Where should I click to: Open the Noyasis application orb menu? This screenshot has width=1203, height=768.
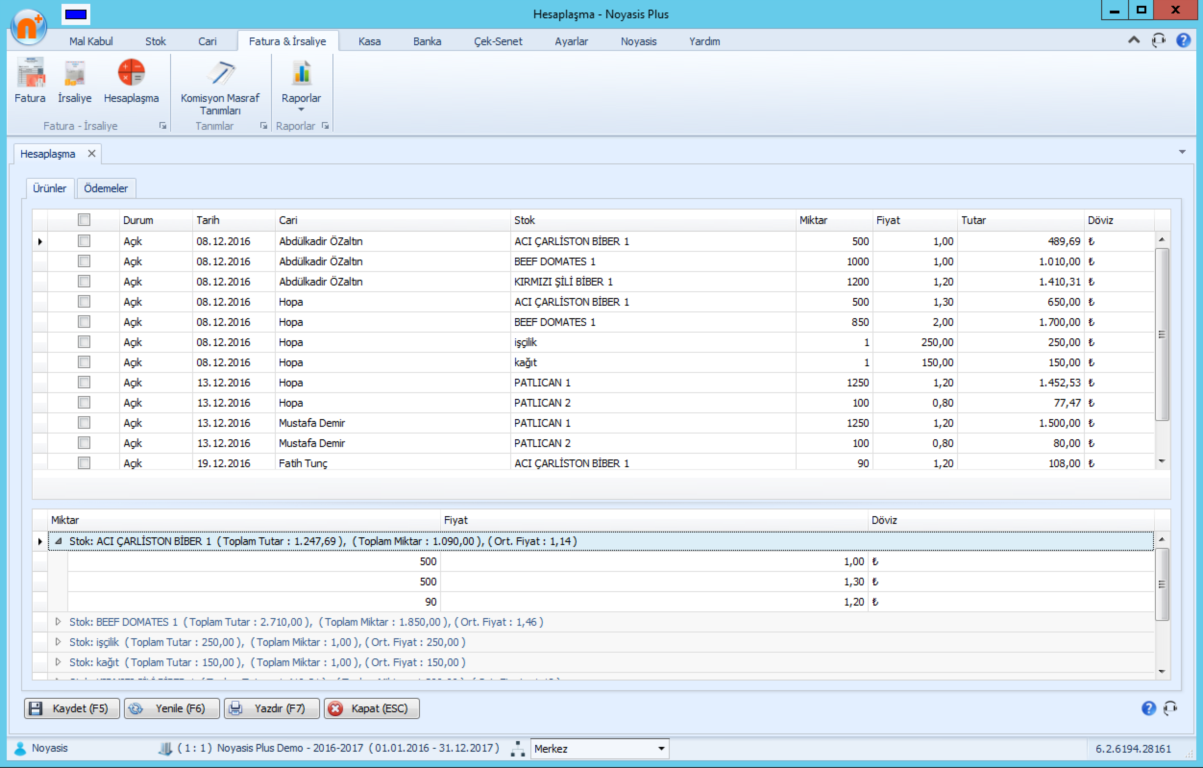[29, 26]
